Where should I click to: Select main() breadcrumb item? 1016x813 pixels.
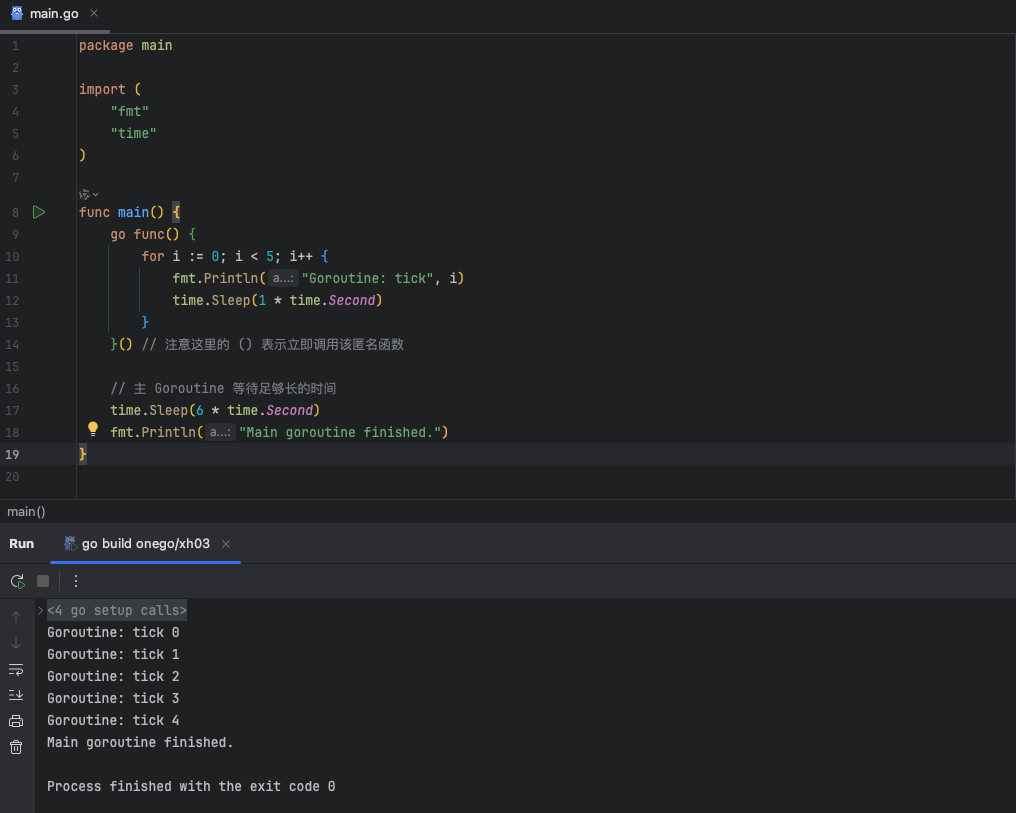(26, 512)
